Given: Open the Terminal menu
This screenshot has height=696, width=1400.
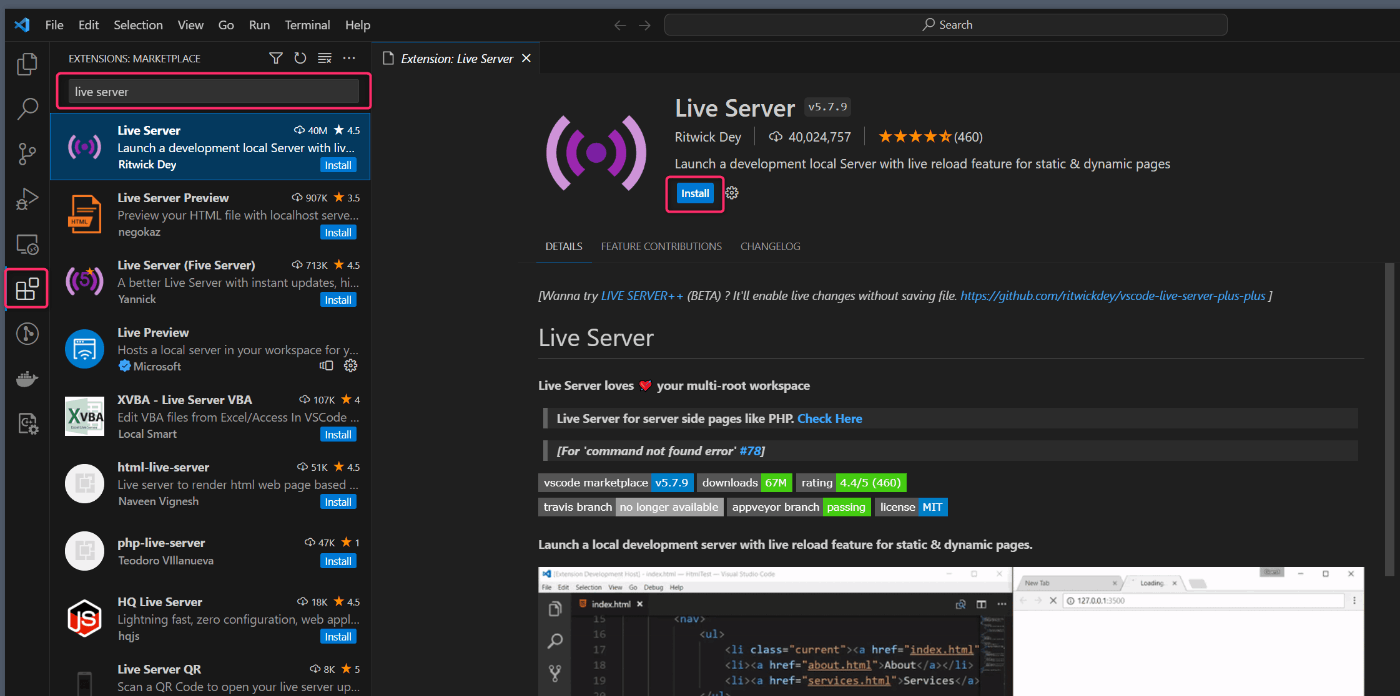Looking at the screenshot, I should coord(307,25).
